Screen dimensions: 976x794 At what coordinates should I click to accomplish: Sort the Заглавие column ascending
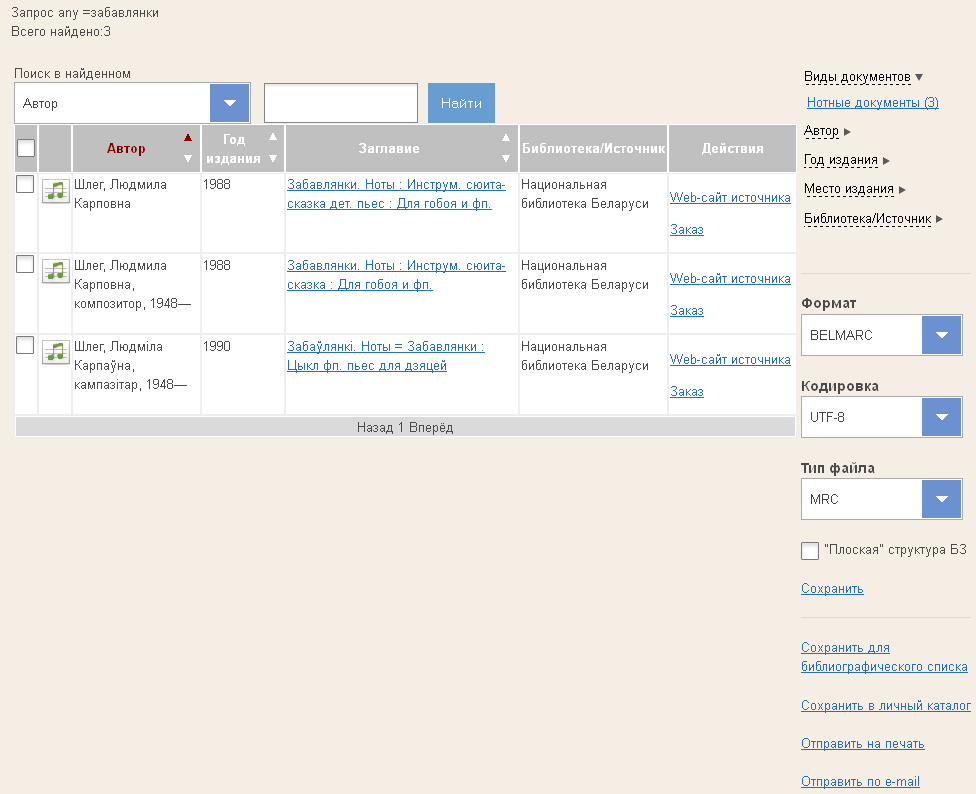point(505,138)
